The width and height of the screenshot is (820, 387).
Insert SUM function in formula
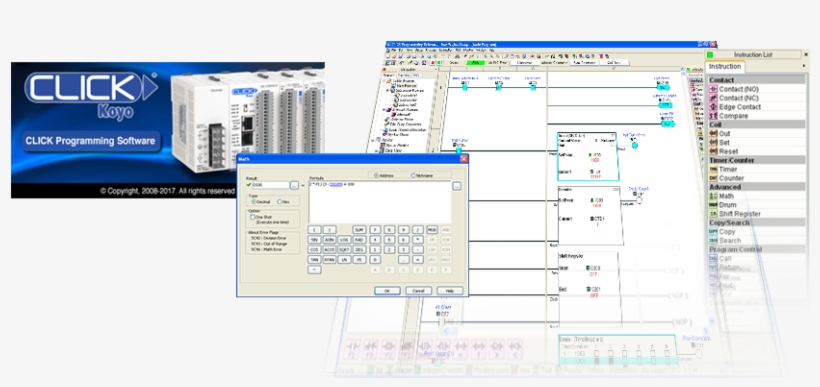[x=359, y=230]
